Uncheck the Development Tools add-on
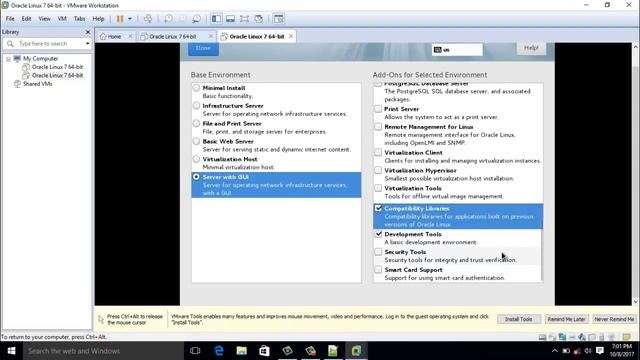Viewport: 640px width, 360px height. pos(378,234)
